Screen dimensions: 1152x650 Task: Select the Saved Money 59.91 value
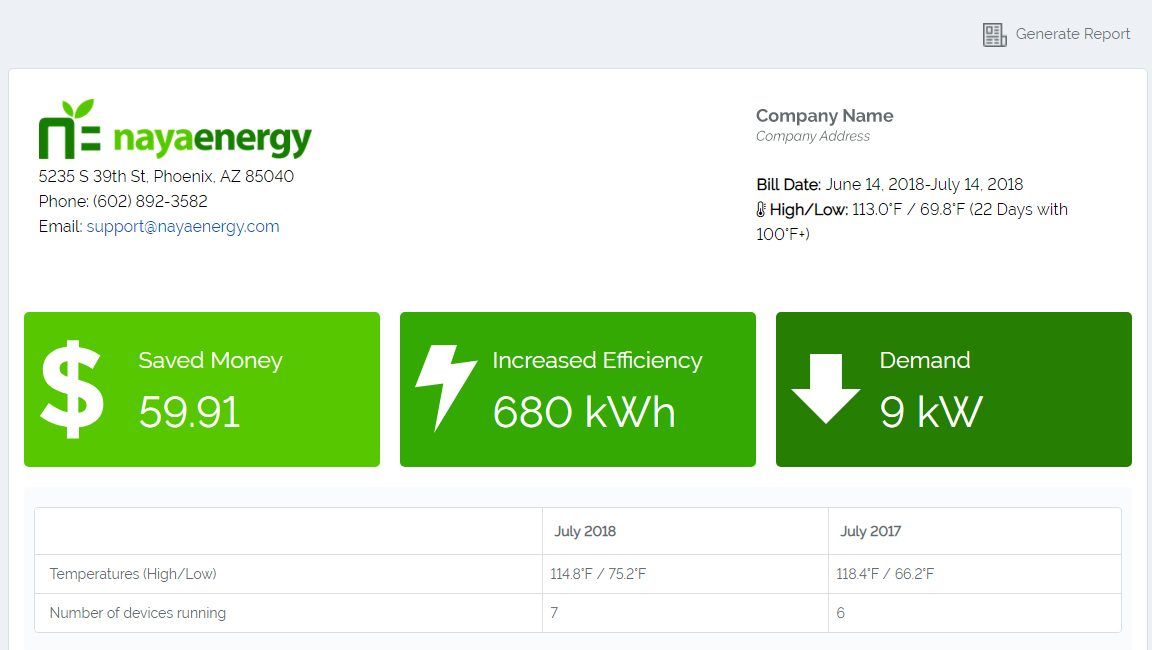[x=189, y=412]
